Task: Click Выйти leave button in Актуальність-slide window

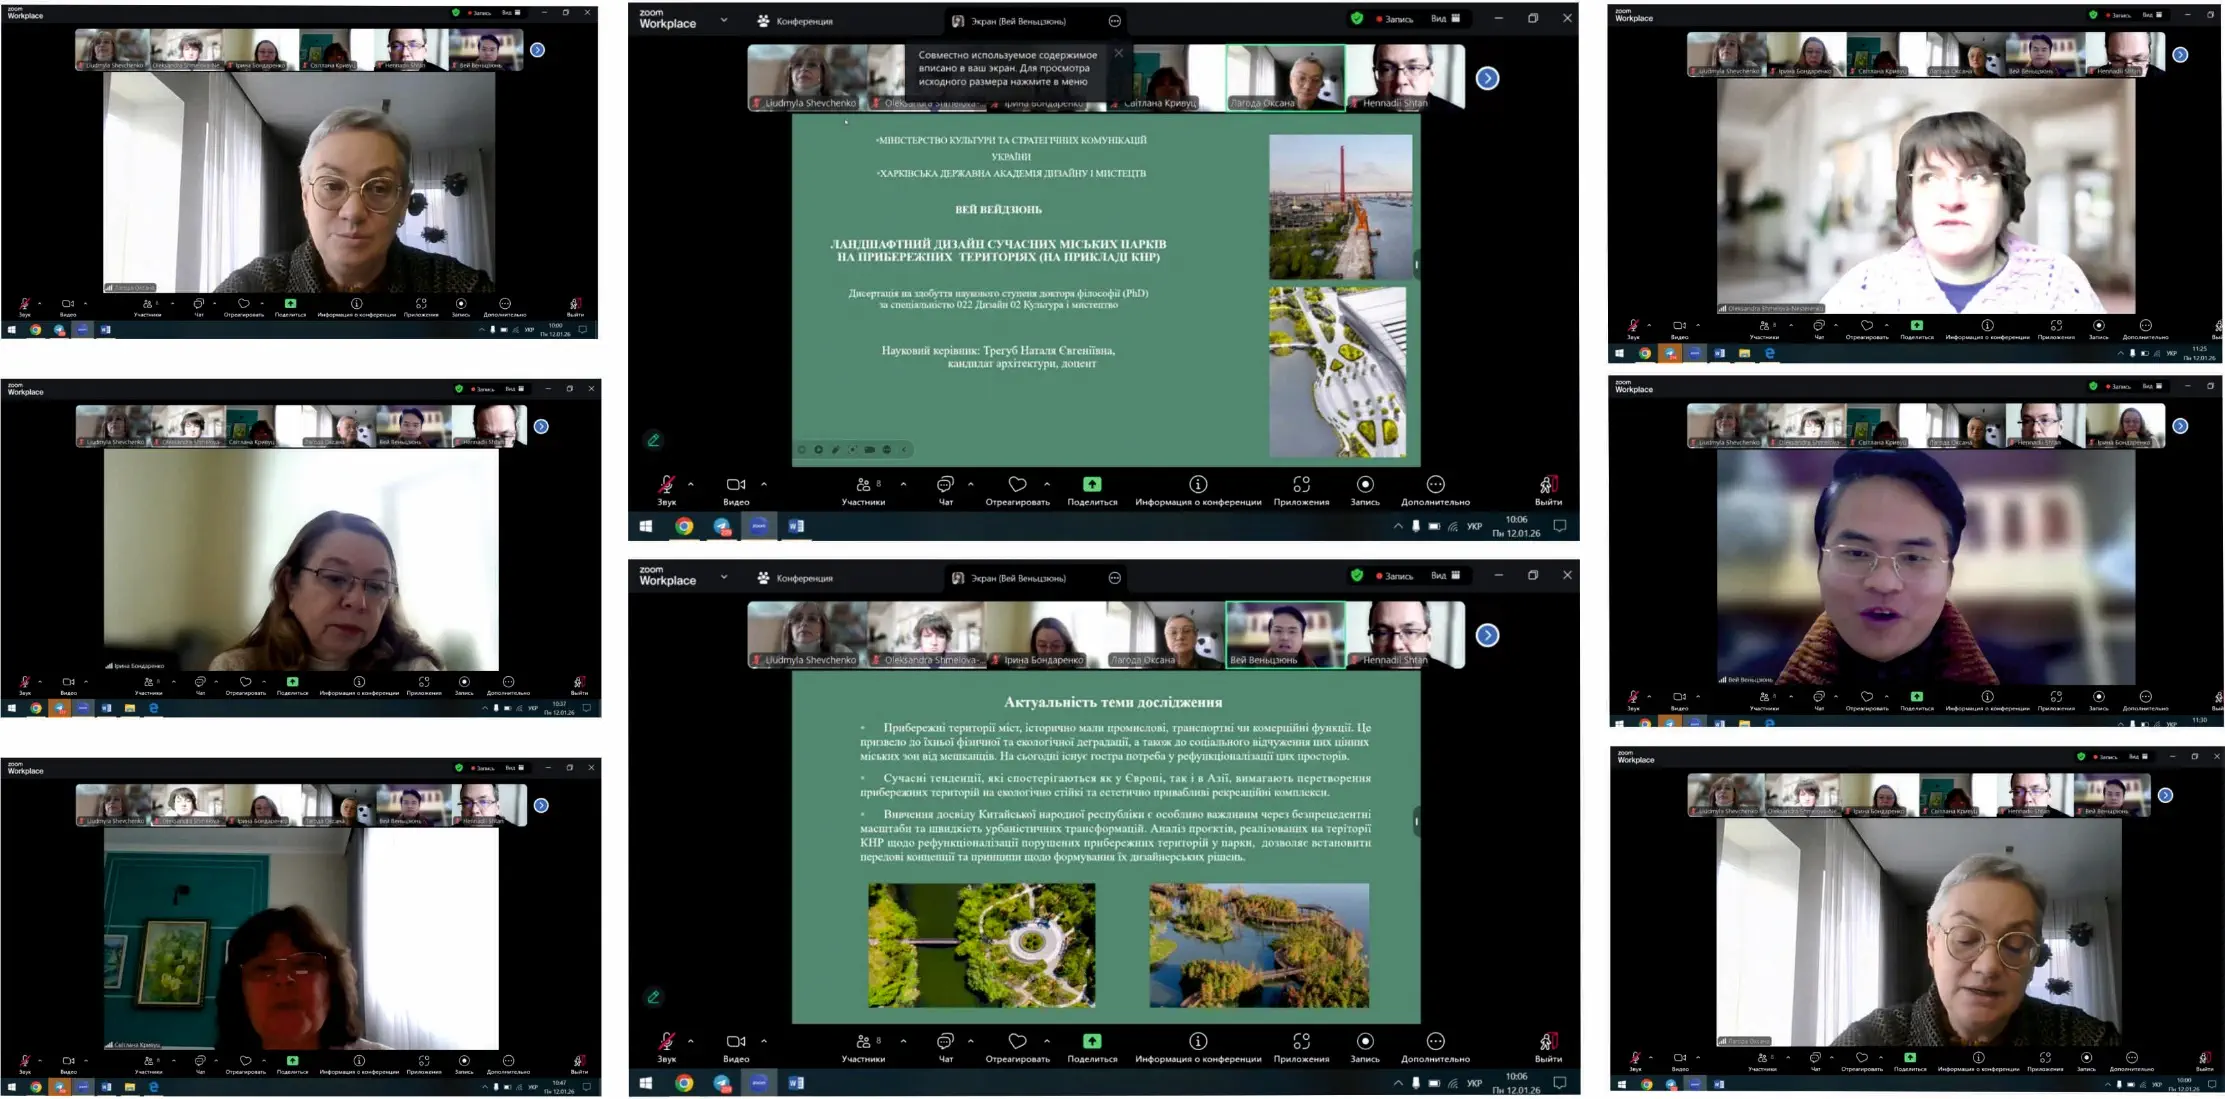Action: pos(1547,1043)
